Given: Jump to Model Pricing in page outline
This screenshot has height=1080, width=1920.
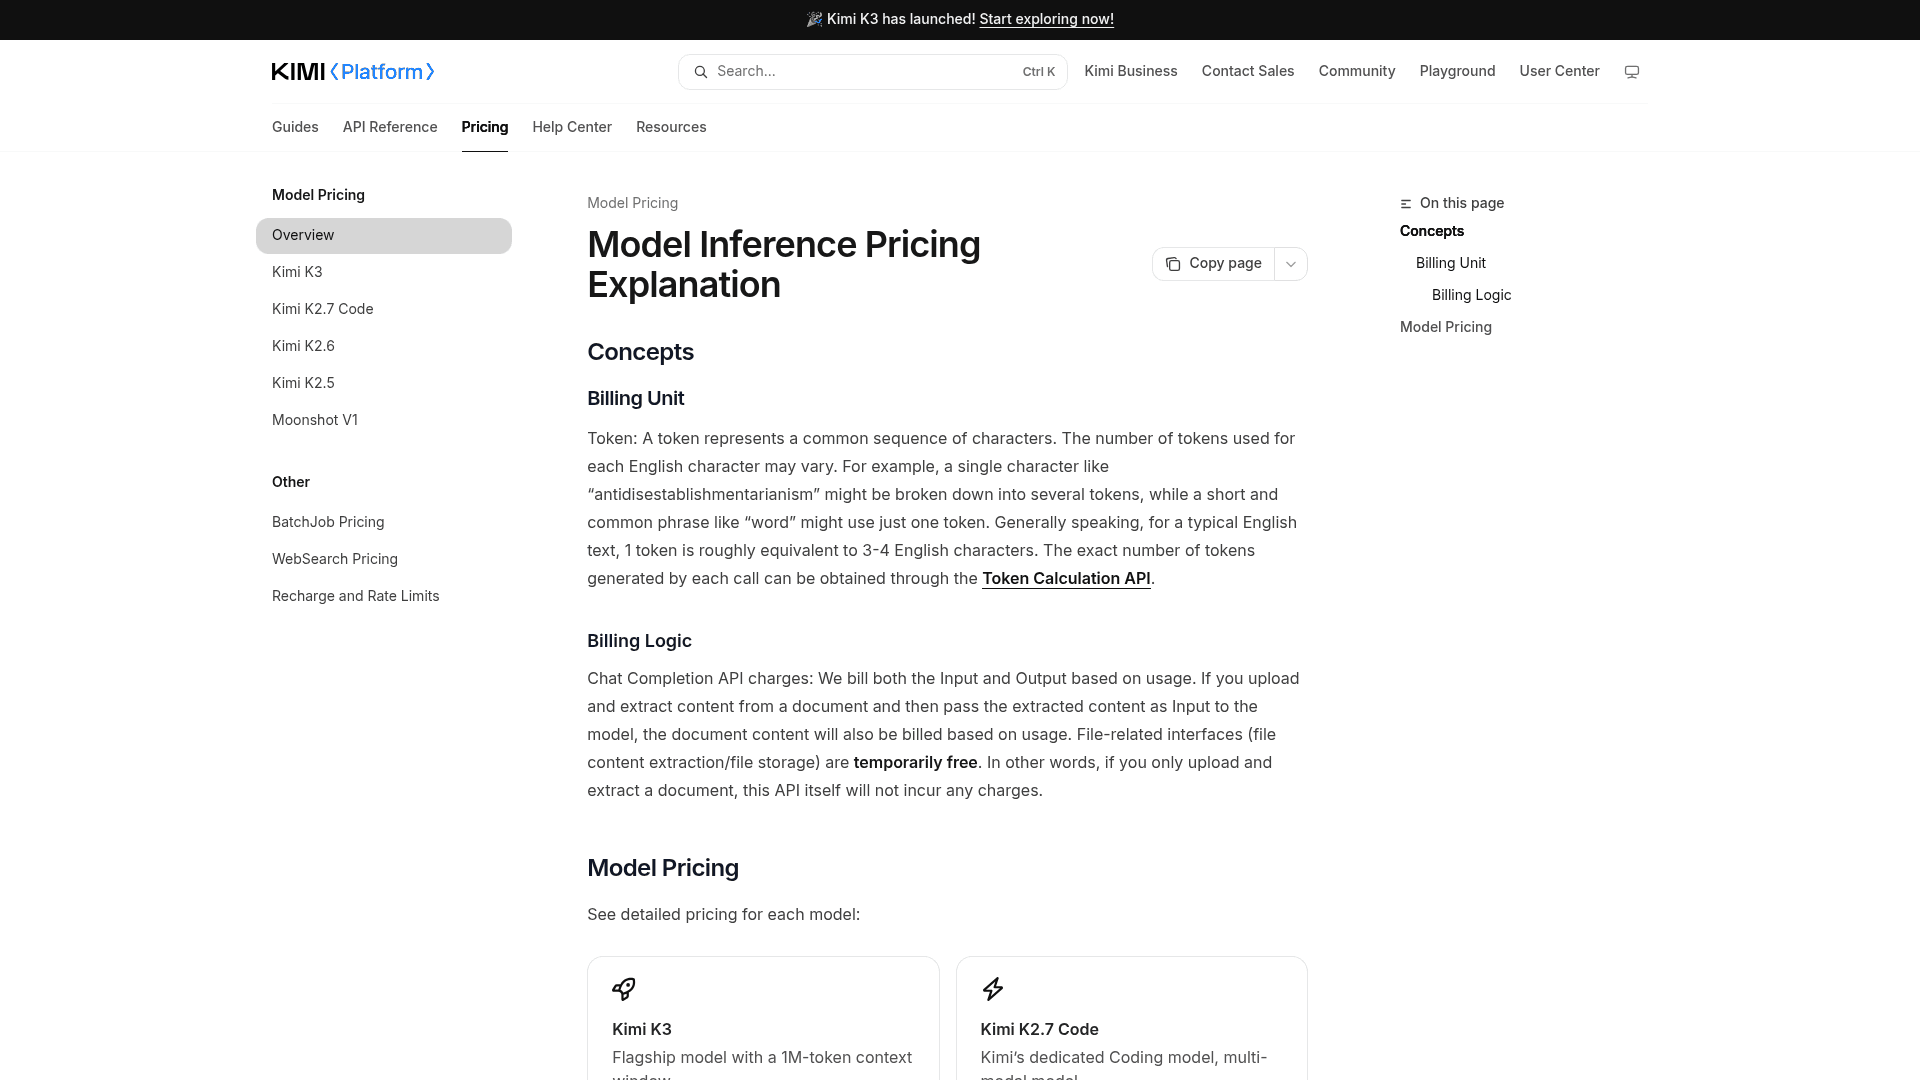Looking at the screenshot, I should pyautogui.click(x=1446, y=327).
